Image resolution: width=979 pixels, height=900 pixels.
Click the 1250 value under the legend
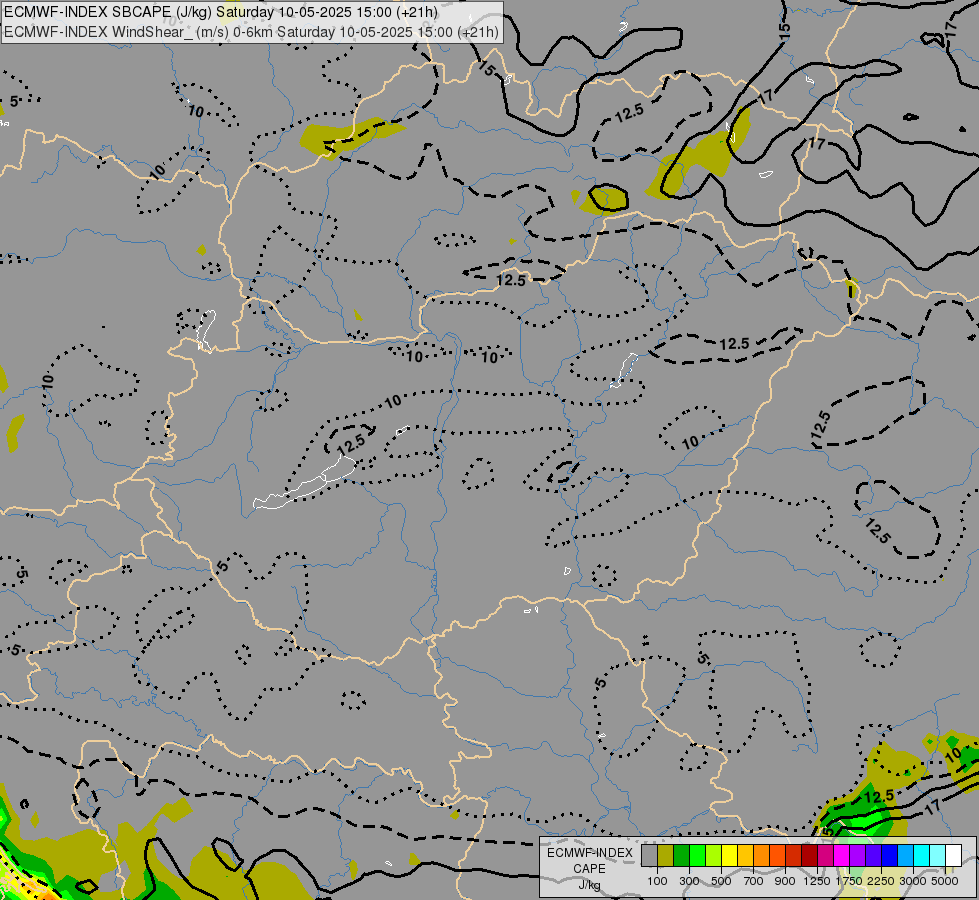click(x=817, y=881)
